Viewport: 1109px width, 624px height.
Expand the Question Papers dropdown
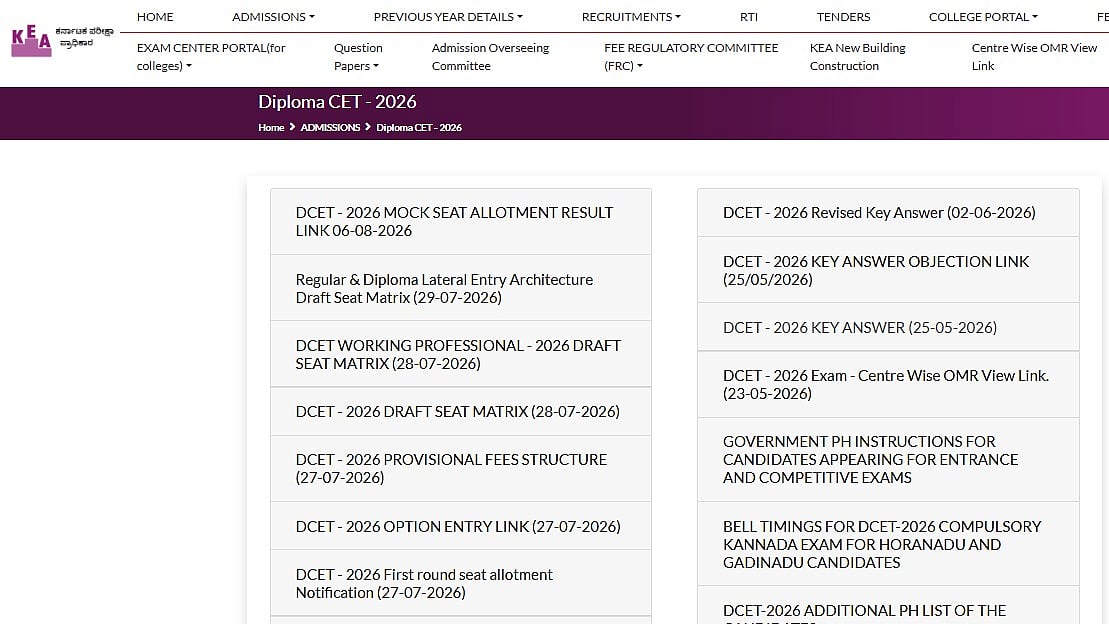pyautogui.click(x=358, y=57)
